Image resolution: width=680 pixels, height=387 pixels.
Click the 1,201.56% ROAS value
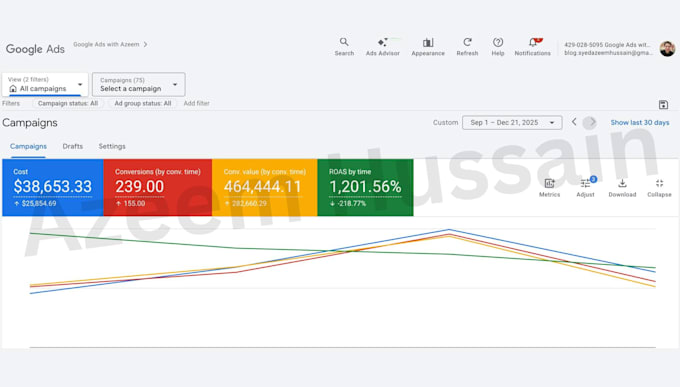[365, 187]
